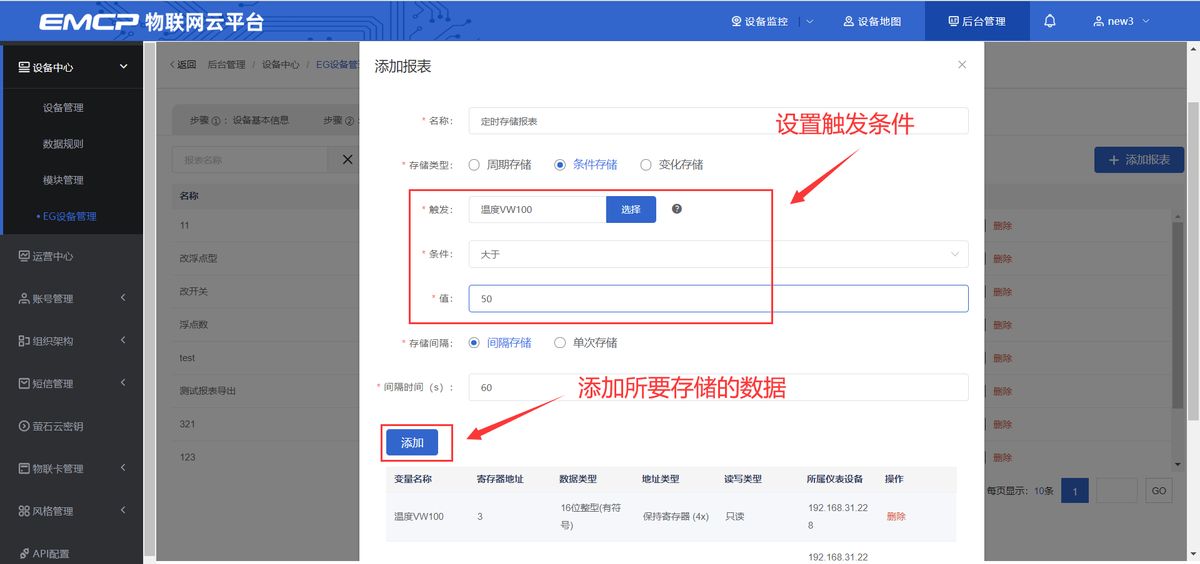
Task: Expand the new3 user account menu
Action: click(x=1121, y=21)
